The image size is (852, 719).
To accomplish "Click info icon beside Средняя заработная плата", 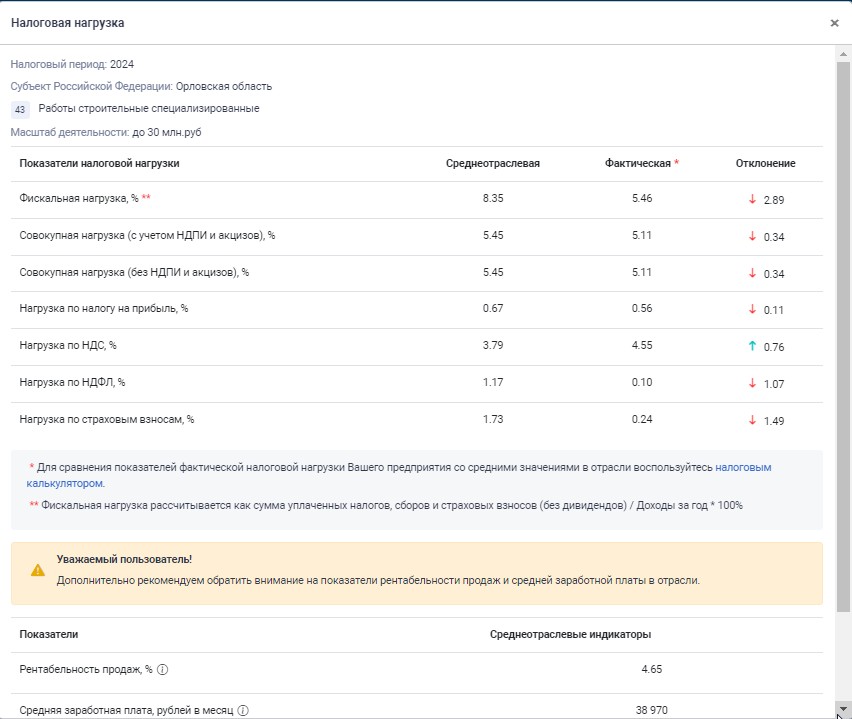I will pyautogui.click(x=243, y=711).
